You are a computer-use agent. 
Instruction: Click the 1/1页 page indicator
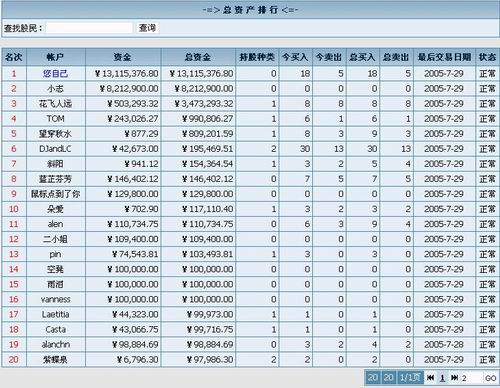(410, 378)
